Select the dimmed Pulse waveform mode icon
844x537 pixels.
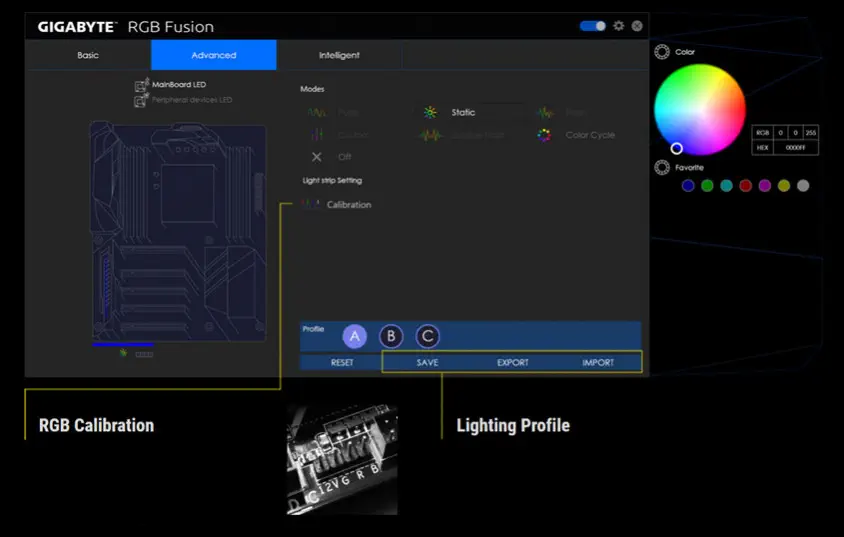316,112
